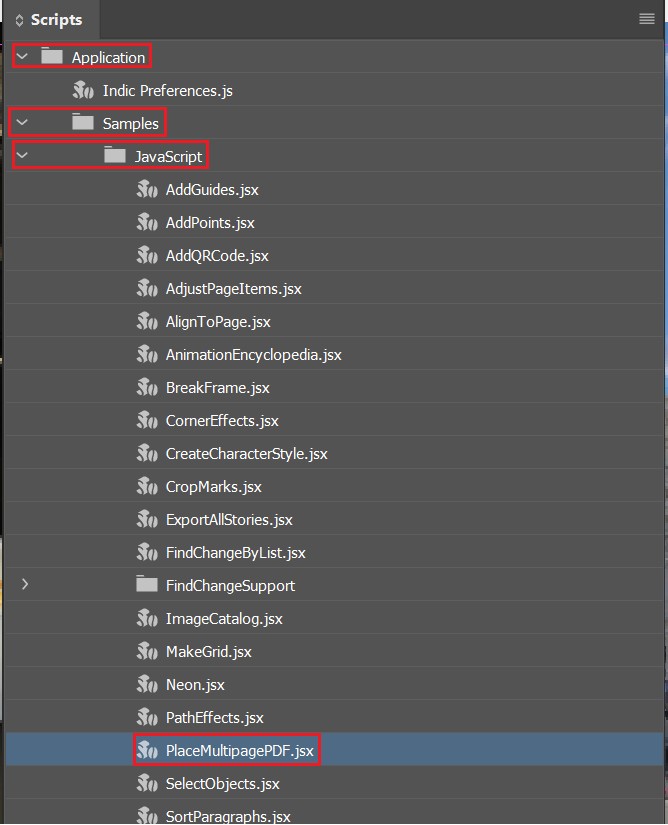Select PlaceMultipagePDF.jsx script name

pyautogui.click(x=240, y=751)
